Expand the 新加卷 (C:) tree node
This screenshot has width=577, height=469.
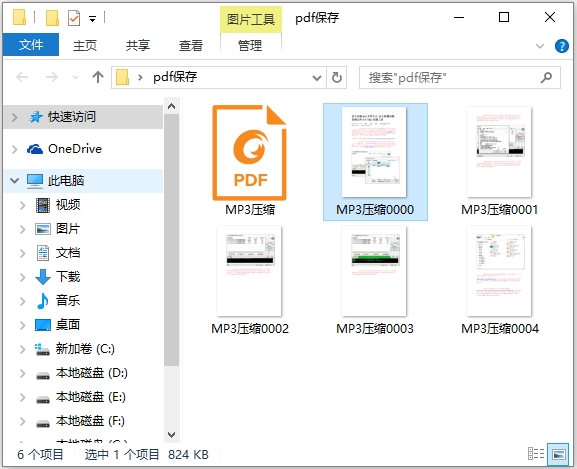pos(22,349)
